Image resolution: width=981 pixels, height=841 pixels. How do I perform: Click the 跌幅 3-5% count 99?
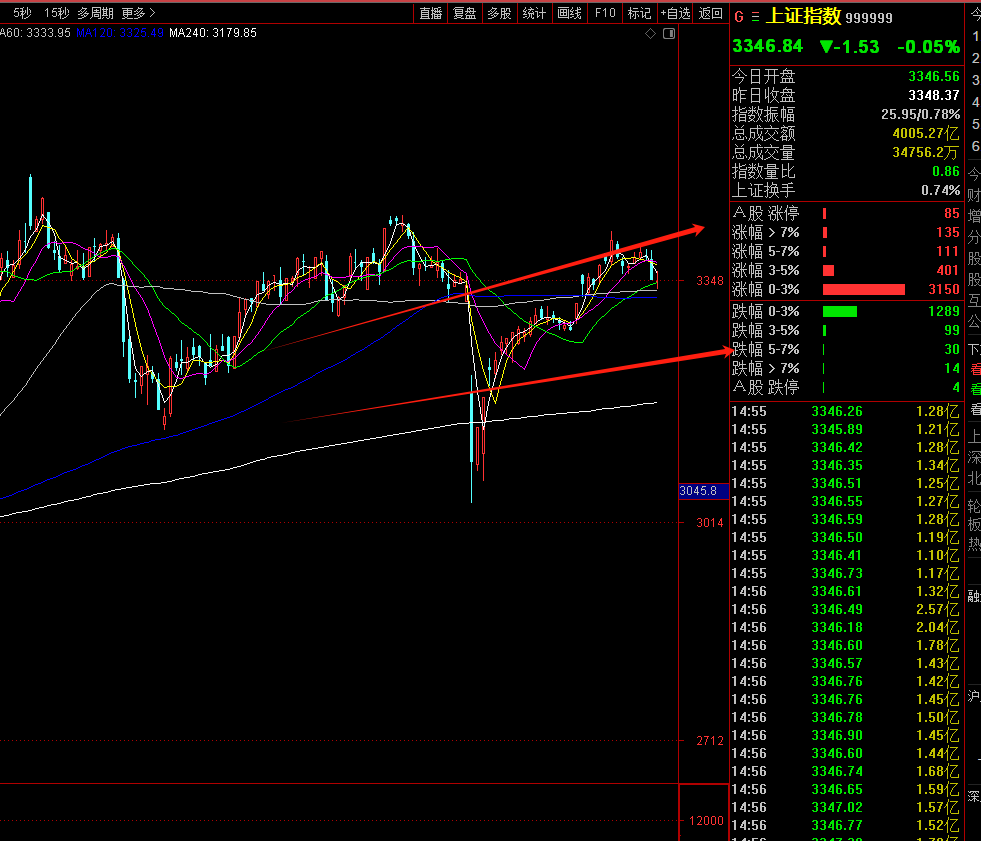pyautogui.click(x=952, y=330)
